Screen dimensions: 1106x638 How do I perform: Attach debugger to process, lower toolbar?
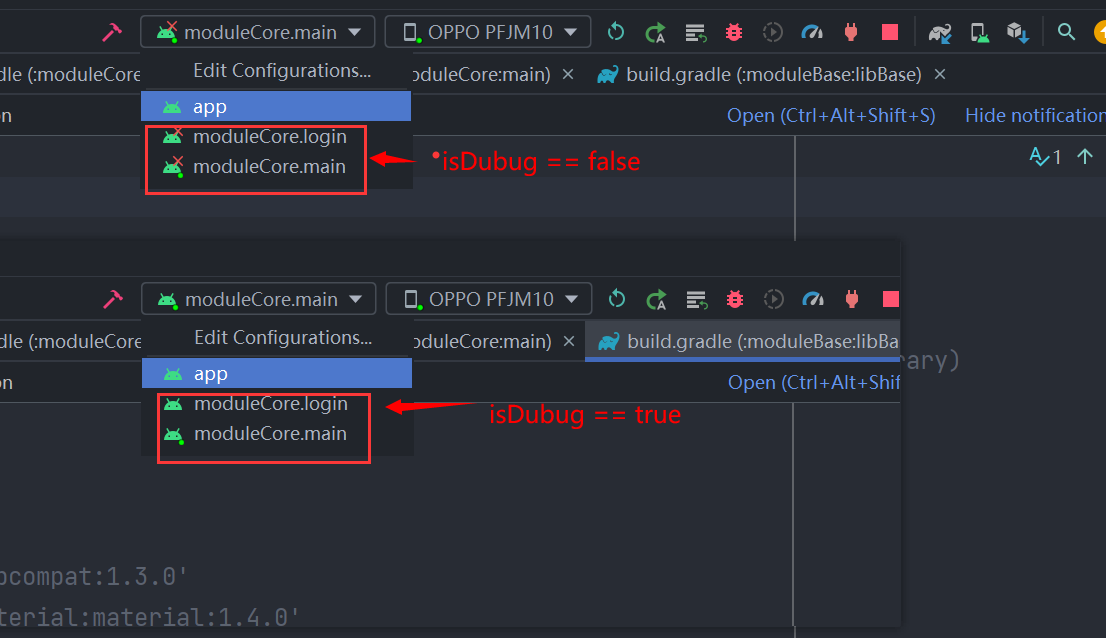tap(851, 300)
